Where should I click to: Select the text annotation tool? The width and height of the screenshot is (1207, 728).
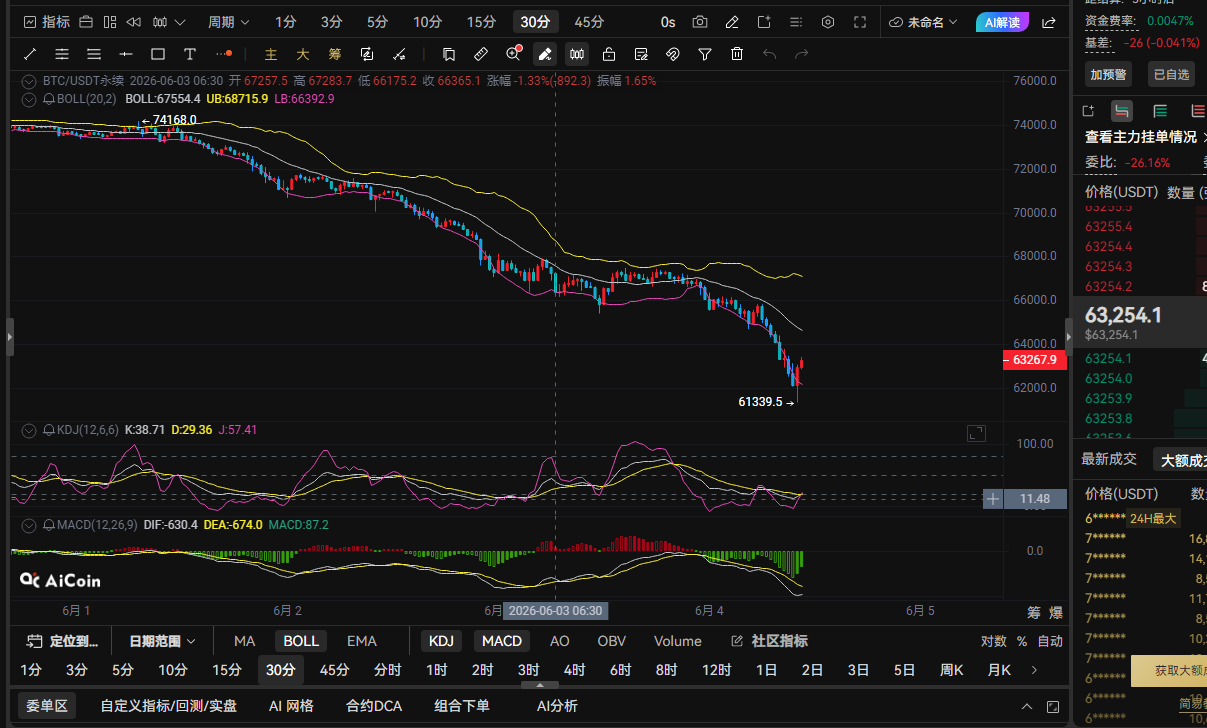click(190, 54)
